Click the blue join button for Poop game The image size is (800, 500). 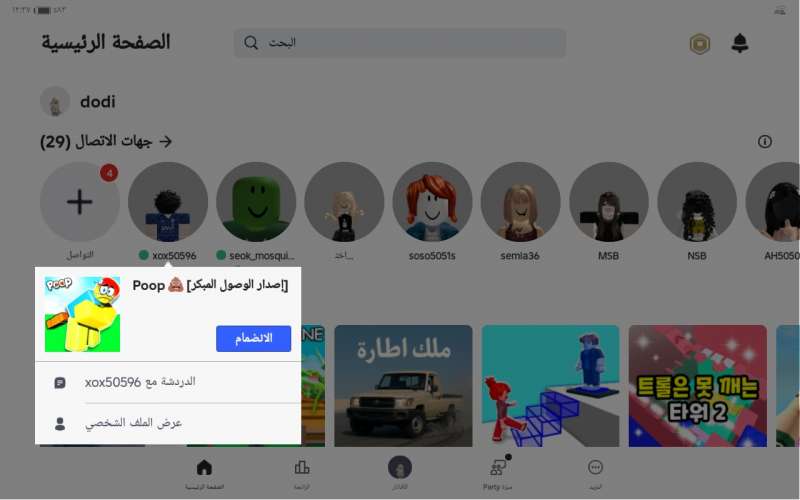click(x=254, y=338)
